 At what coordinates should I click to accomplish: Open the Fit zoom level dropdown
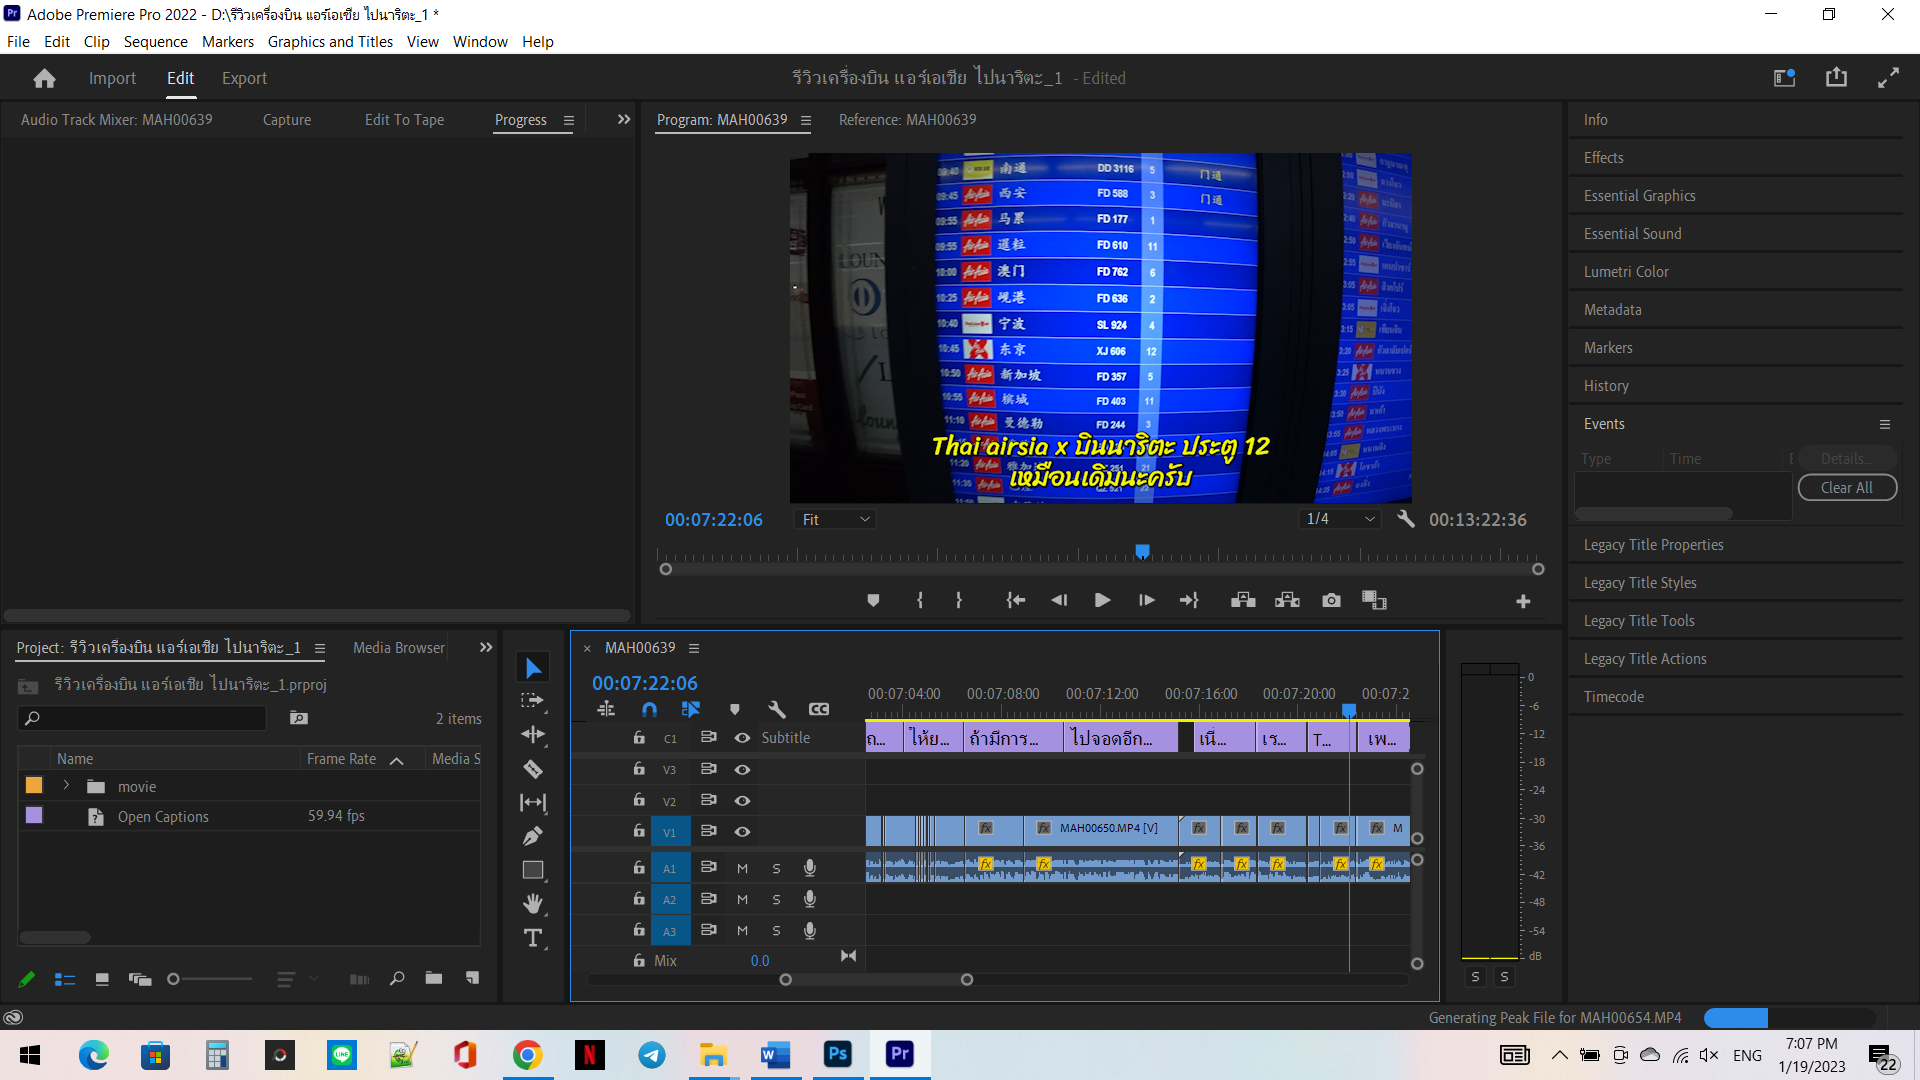pos(836,519)
